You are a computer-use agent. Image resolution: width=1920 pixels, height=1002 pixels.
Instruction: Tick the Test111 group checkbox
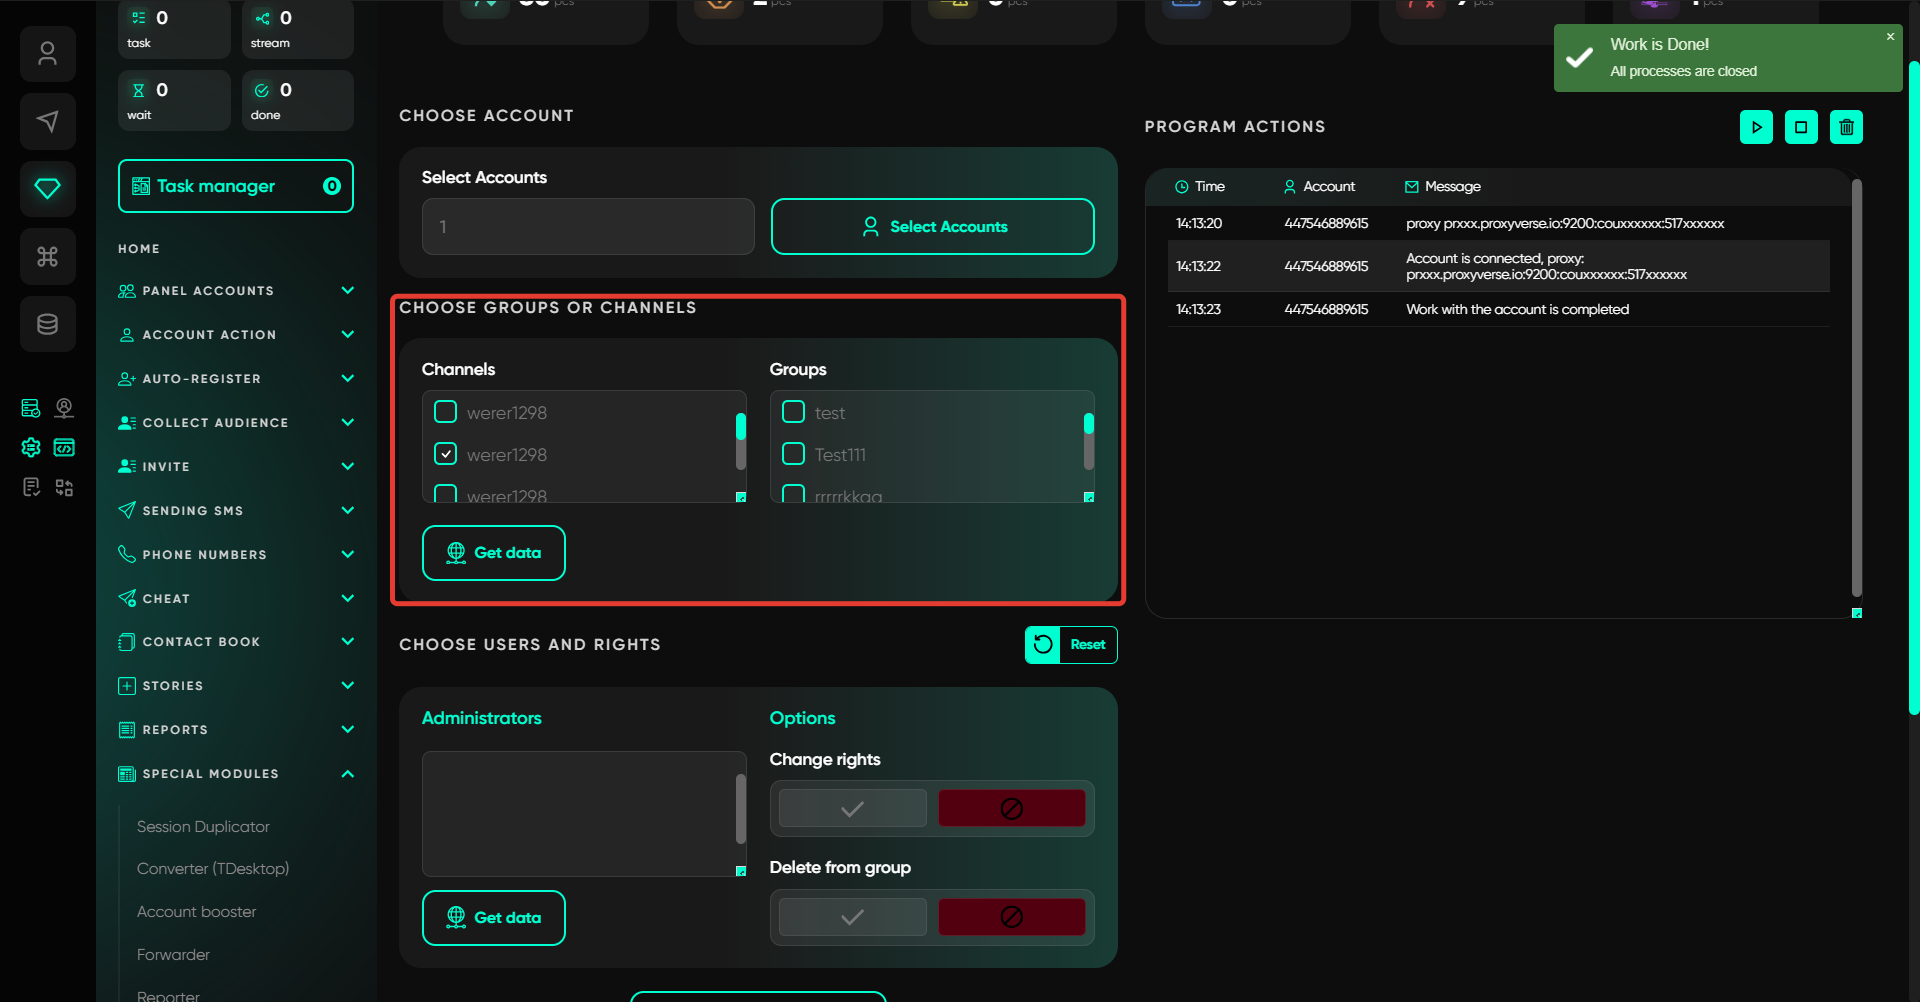tap(794, 454)
